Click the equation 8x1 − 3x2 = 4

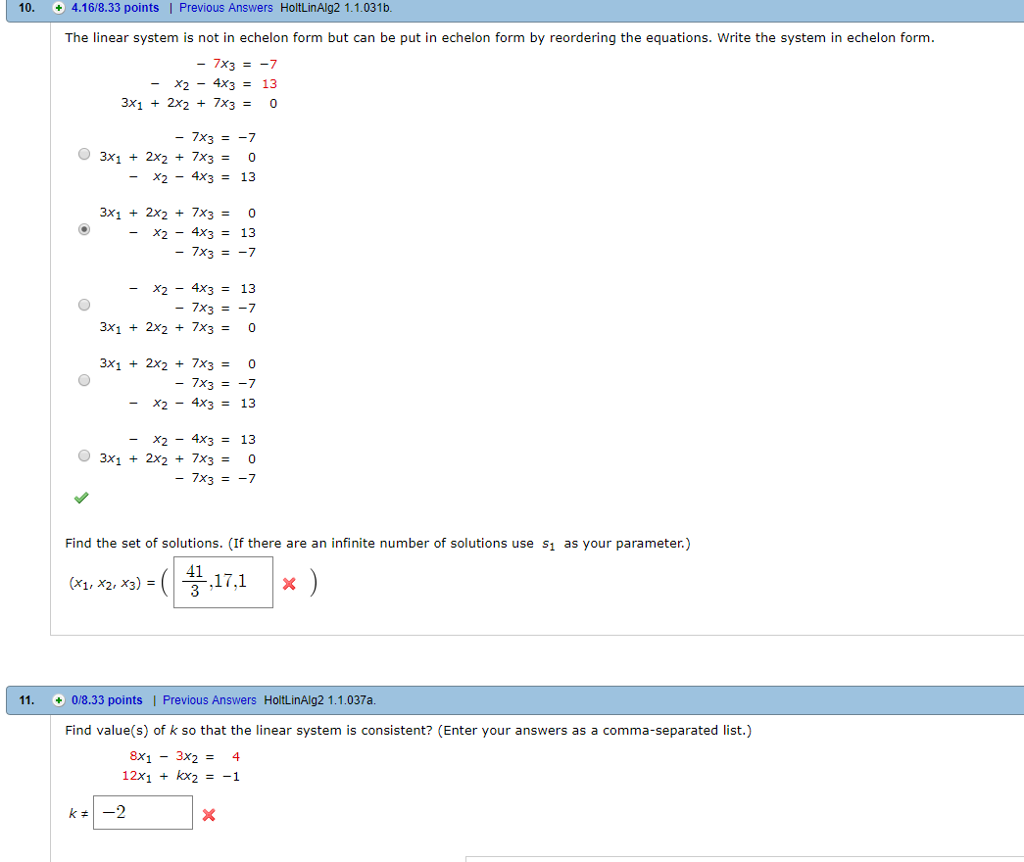[x=184, y=757]
